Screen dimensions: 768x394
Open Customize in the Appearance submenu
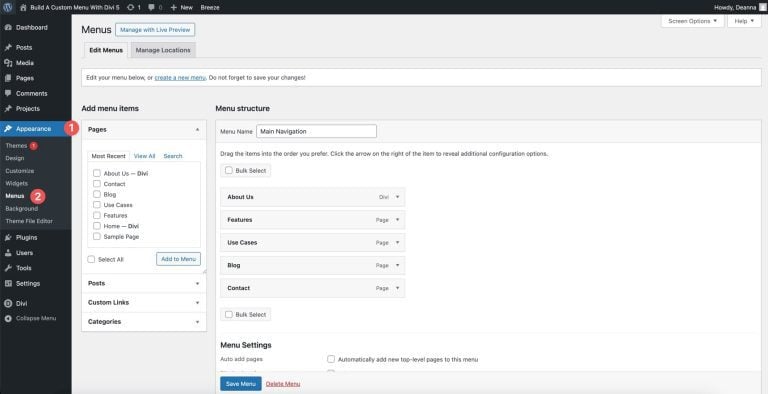(x=20, y=171)
